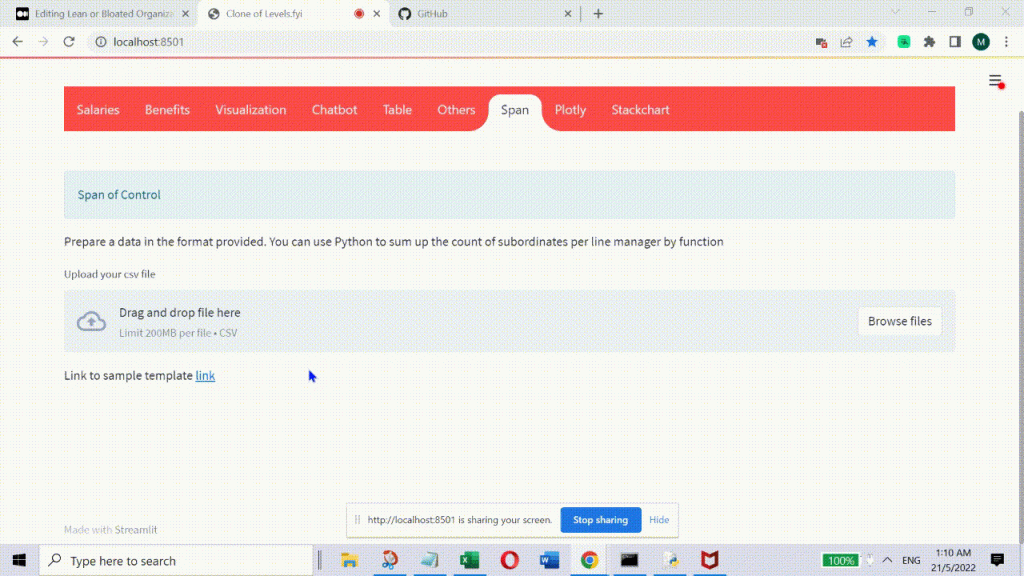This screenshot has height=576, width=1024.
Task: Click the Browse files button
Action: (x=899, y=321)
